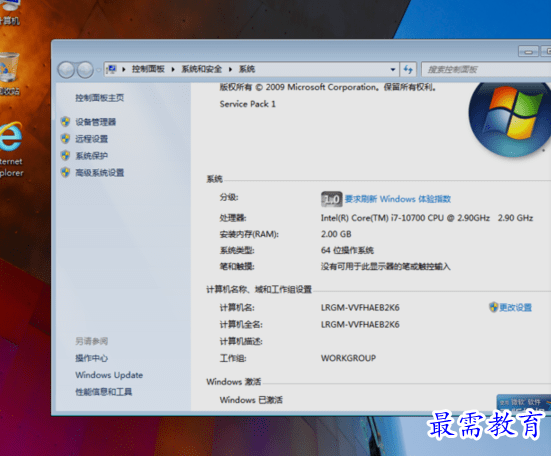Click the shield icon beside 更改设置

click(493, 307)
